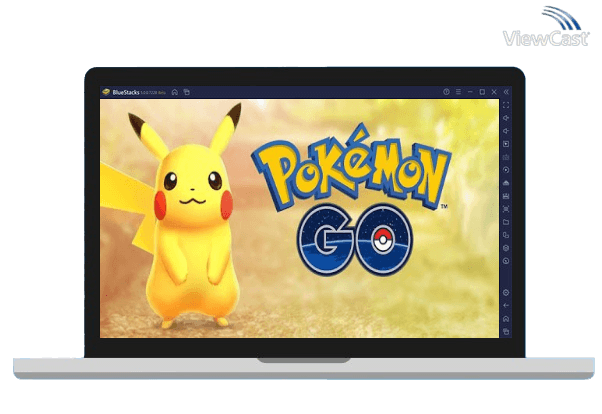Image resolution: width=602 pixels, height=414 pixels.
Task: Click the APK install icon in side toolbar
Action: (x=506, y=196)
